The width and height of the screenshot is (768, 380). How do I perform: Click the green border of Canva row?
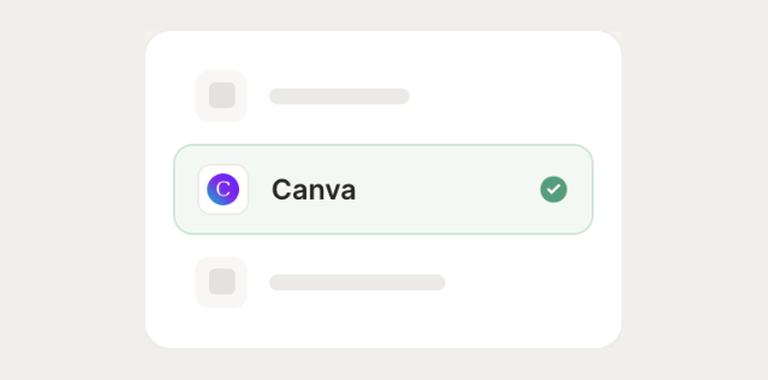pos(384,145)
